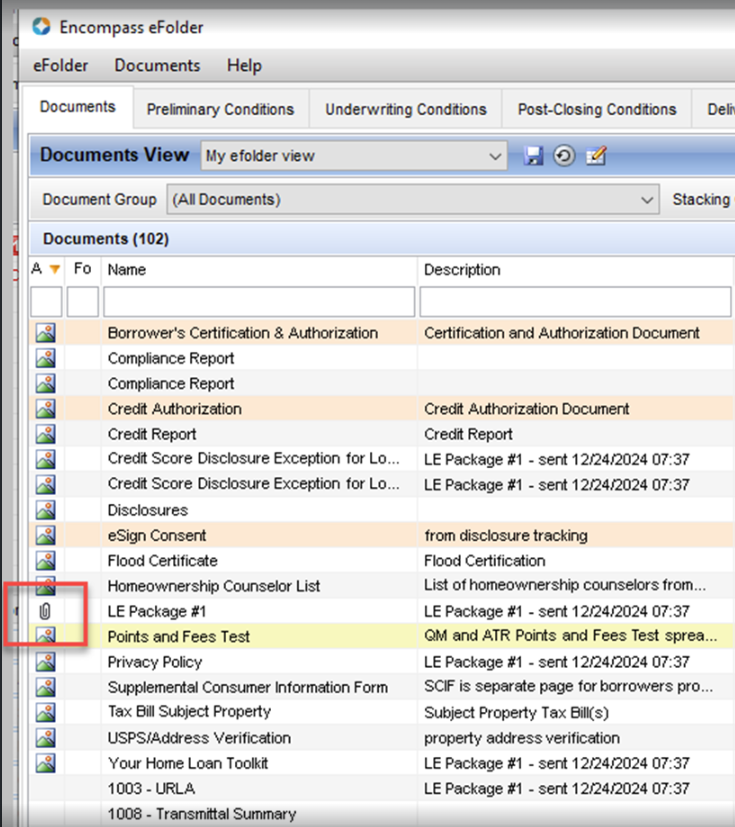This screenshot has width=735, height=827.
Task: Click attachment icon for Your Home Loan Toolkit
Action: tap(46, 763)
